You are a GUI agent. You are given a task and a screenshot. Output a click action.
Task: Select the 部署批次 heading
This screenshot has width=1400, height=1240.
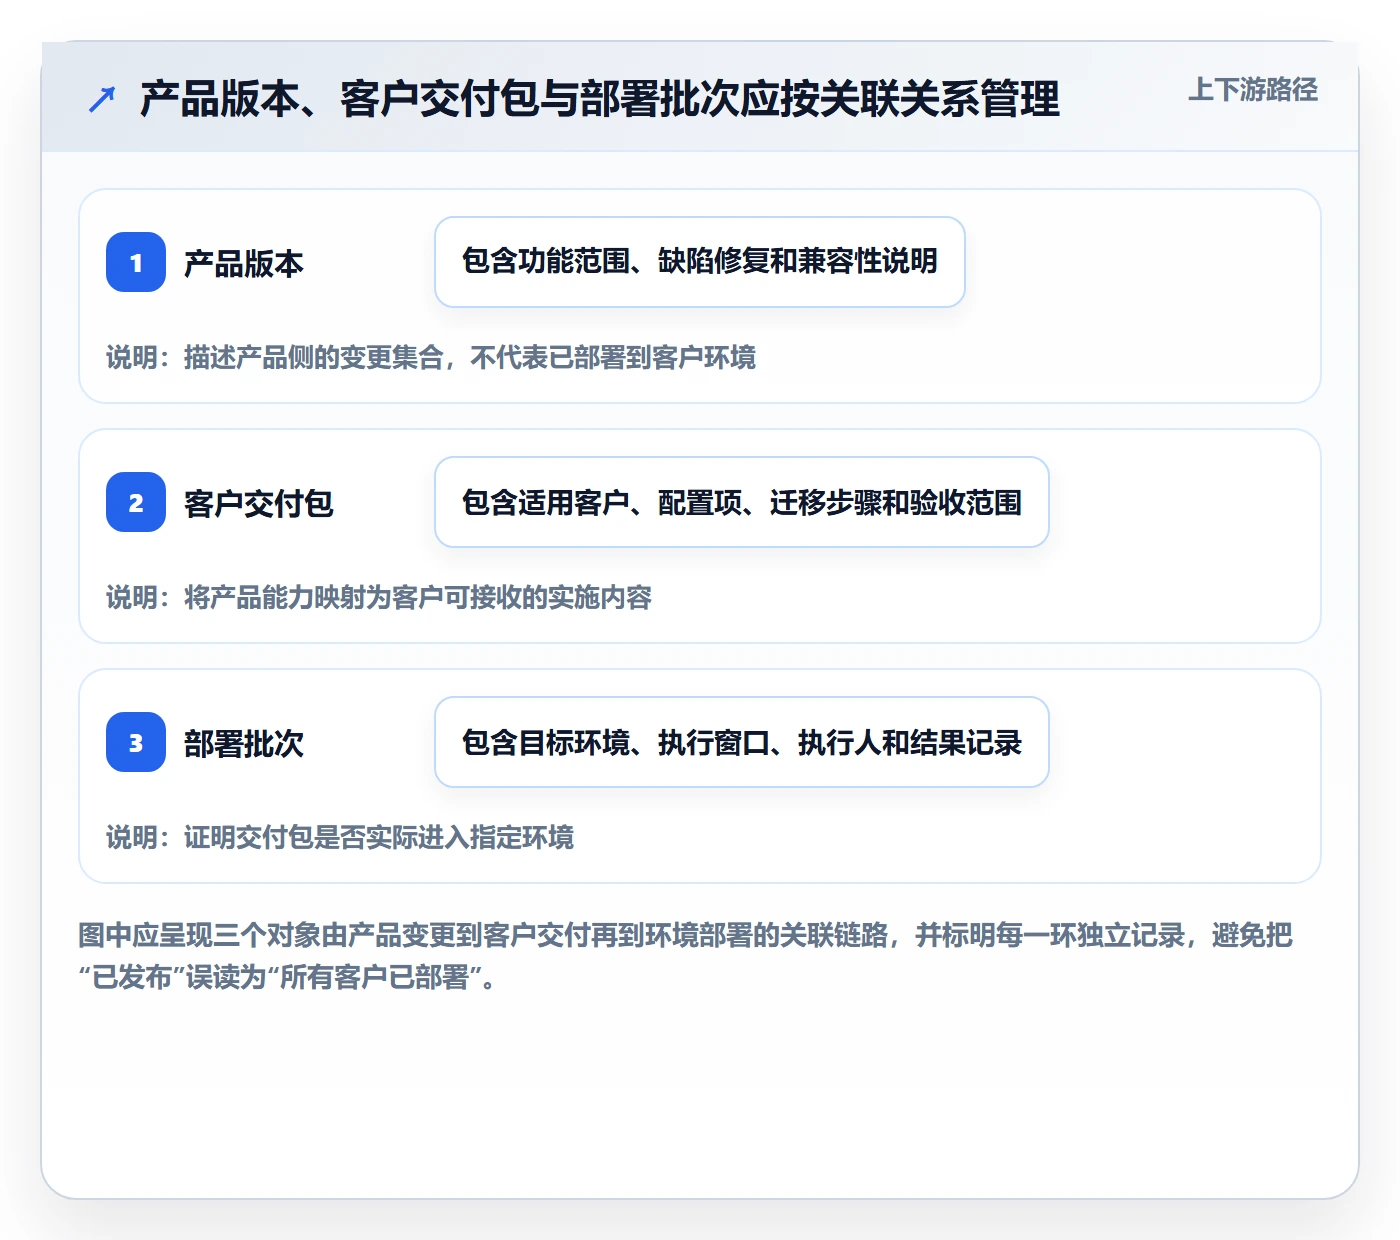click(x=244, y=743)
